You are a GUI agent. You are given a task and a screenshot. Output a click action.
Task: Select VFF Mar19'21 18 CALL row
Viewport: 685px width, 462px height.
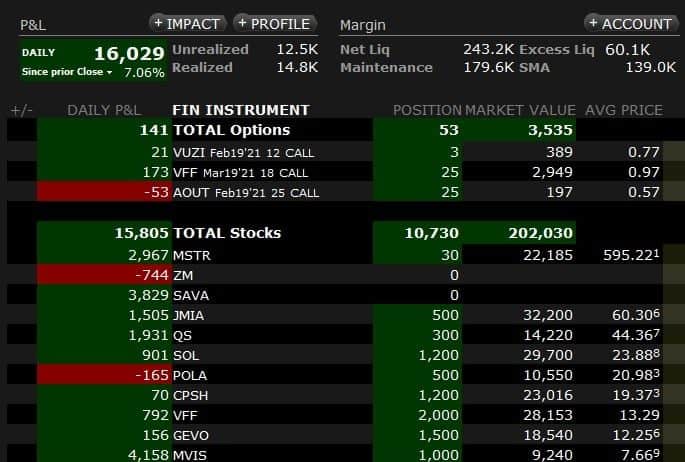[x=346, y=172]
